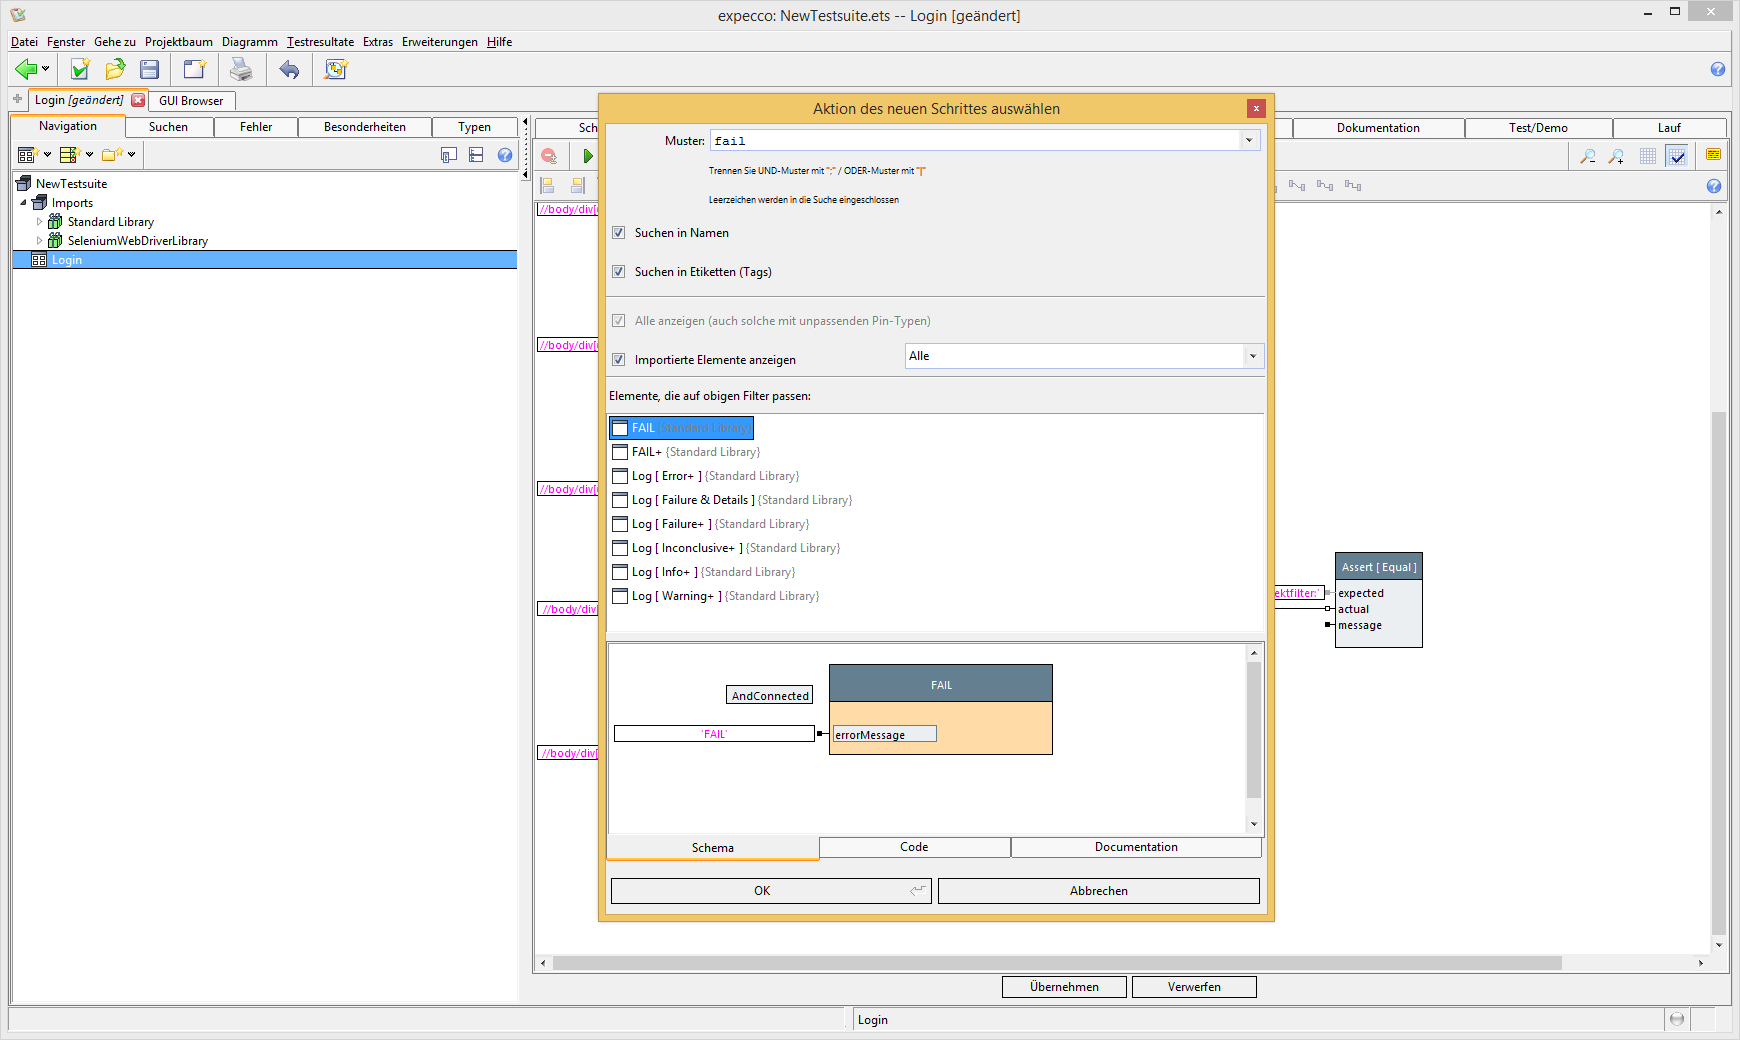Click the save icon in main toolbar
Viewport: 1740px width, 1040px height.
[x=150, y=69]
